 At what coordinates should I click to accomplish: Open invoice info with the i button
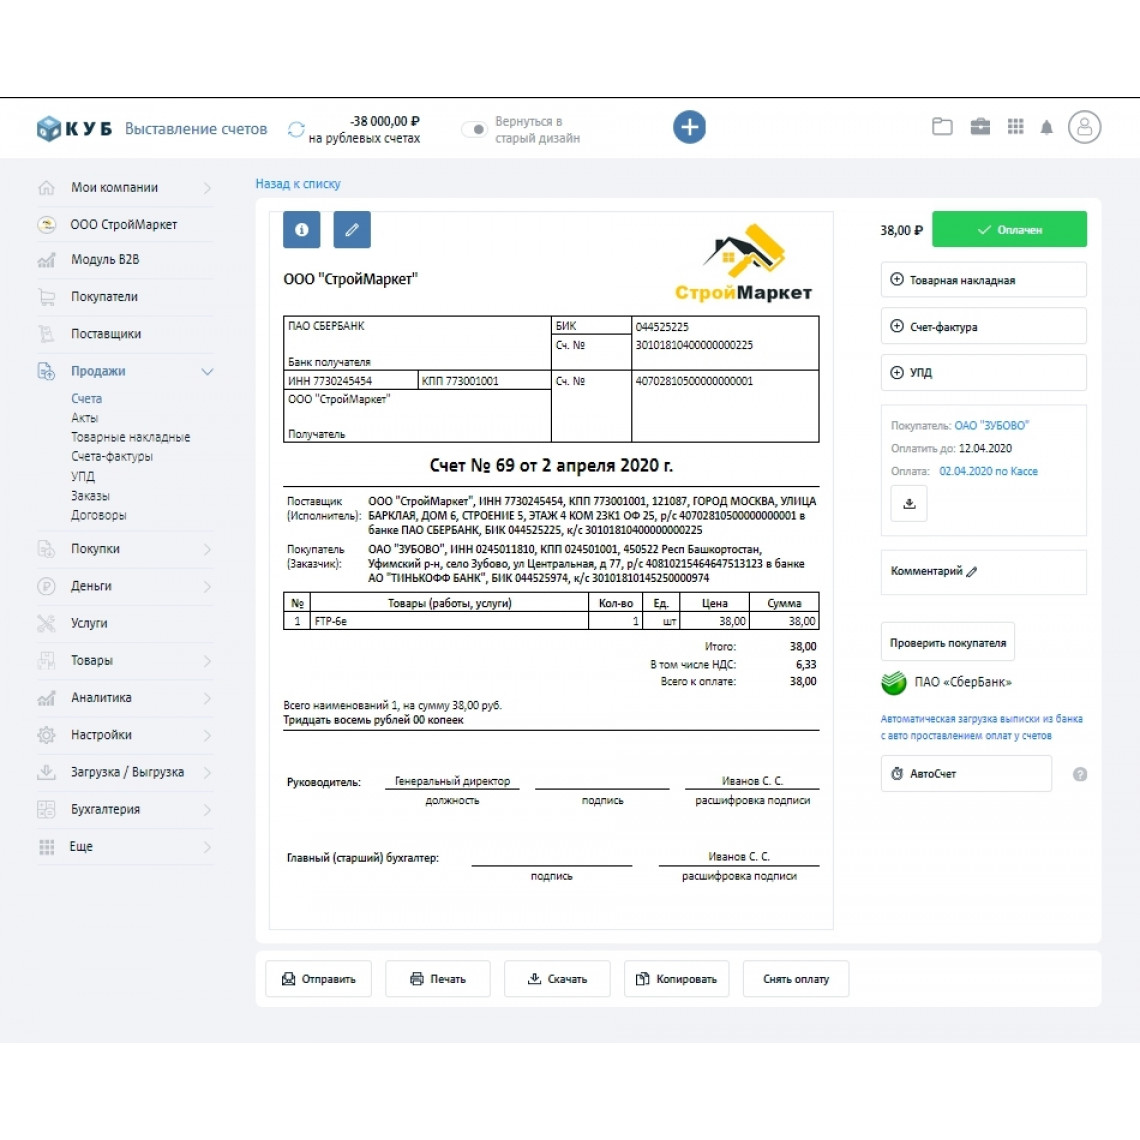pyautogui.click(x=302, y=230)
